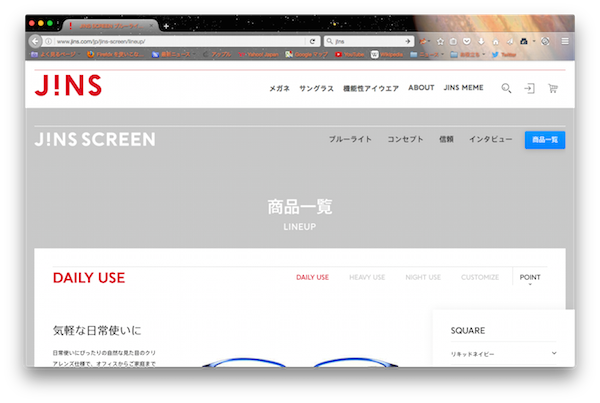Click the browser search field containing jins
600x403 pixels.
coord(369,41)
